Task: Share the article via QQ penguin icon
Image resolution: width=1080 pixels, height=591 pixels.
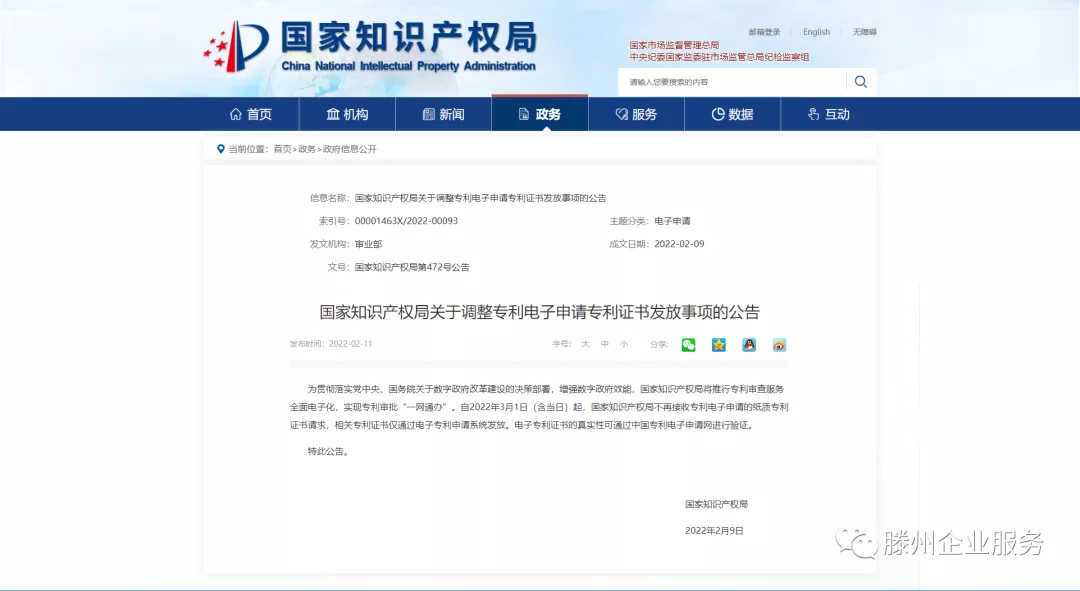Action: tap(749, 345)
